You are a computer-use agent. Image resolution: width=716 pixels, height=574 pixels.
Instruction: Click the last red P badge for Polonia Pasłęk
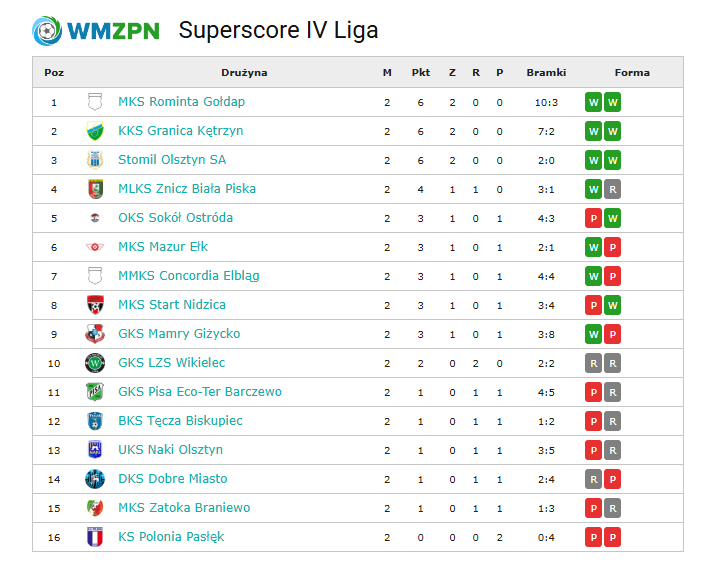613,537
